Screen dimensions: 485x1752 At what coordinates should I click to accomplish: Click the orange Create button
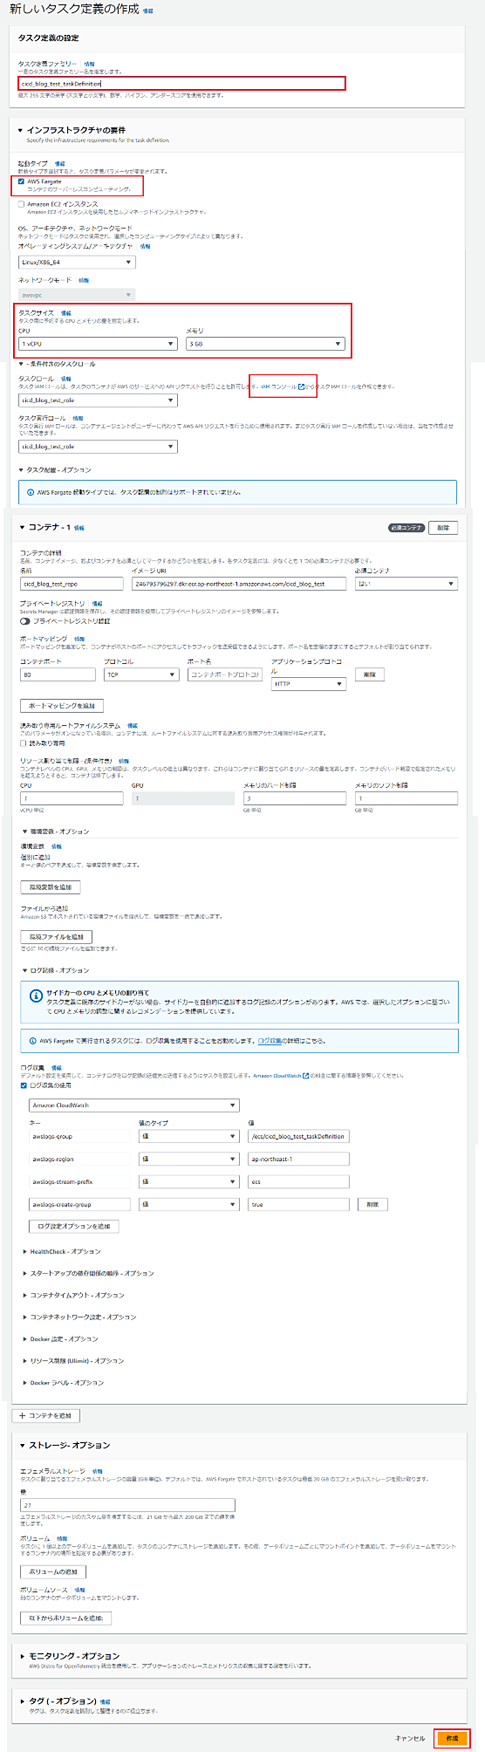coord(451,1738)
